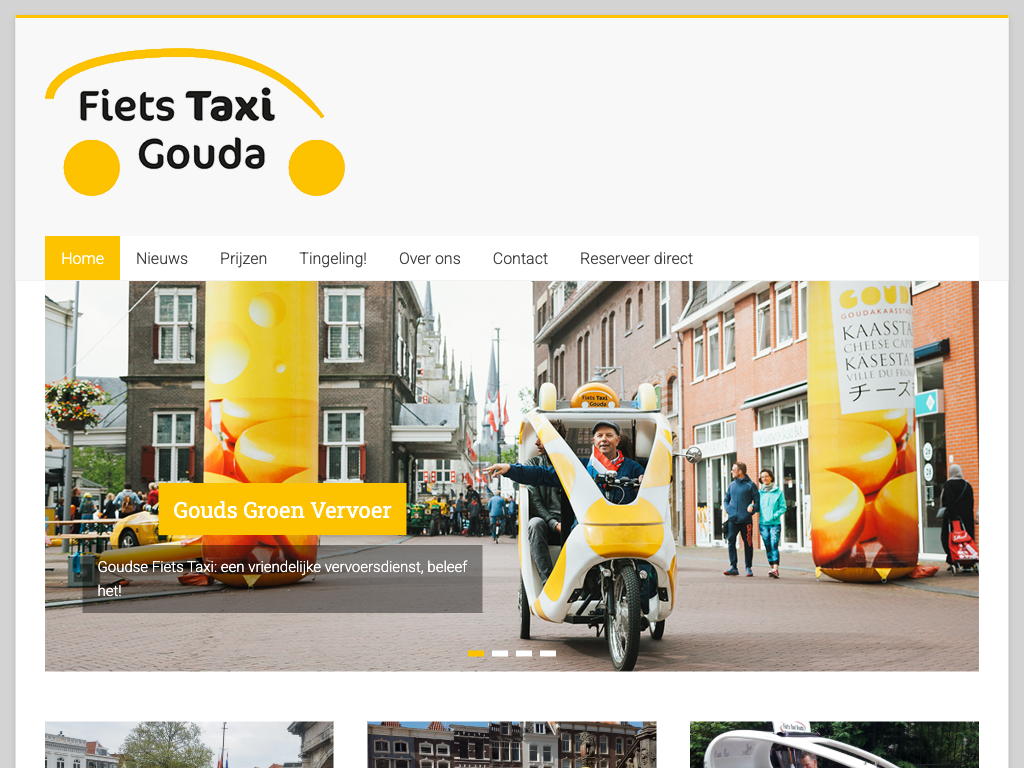Click the left yellow wheel of the logo
This screenshot has height=768, width=1024.
point(92,168)
